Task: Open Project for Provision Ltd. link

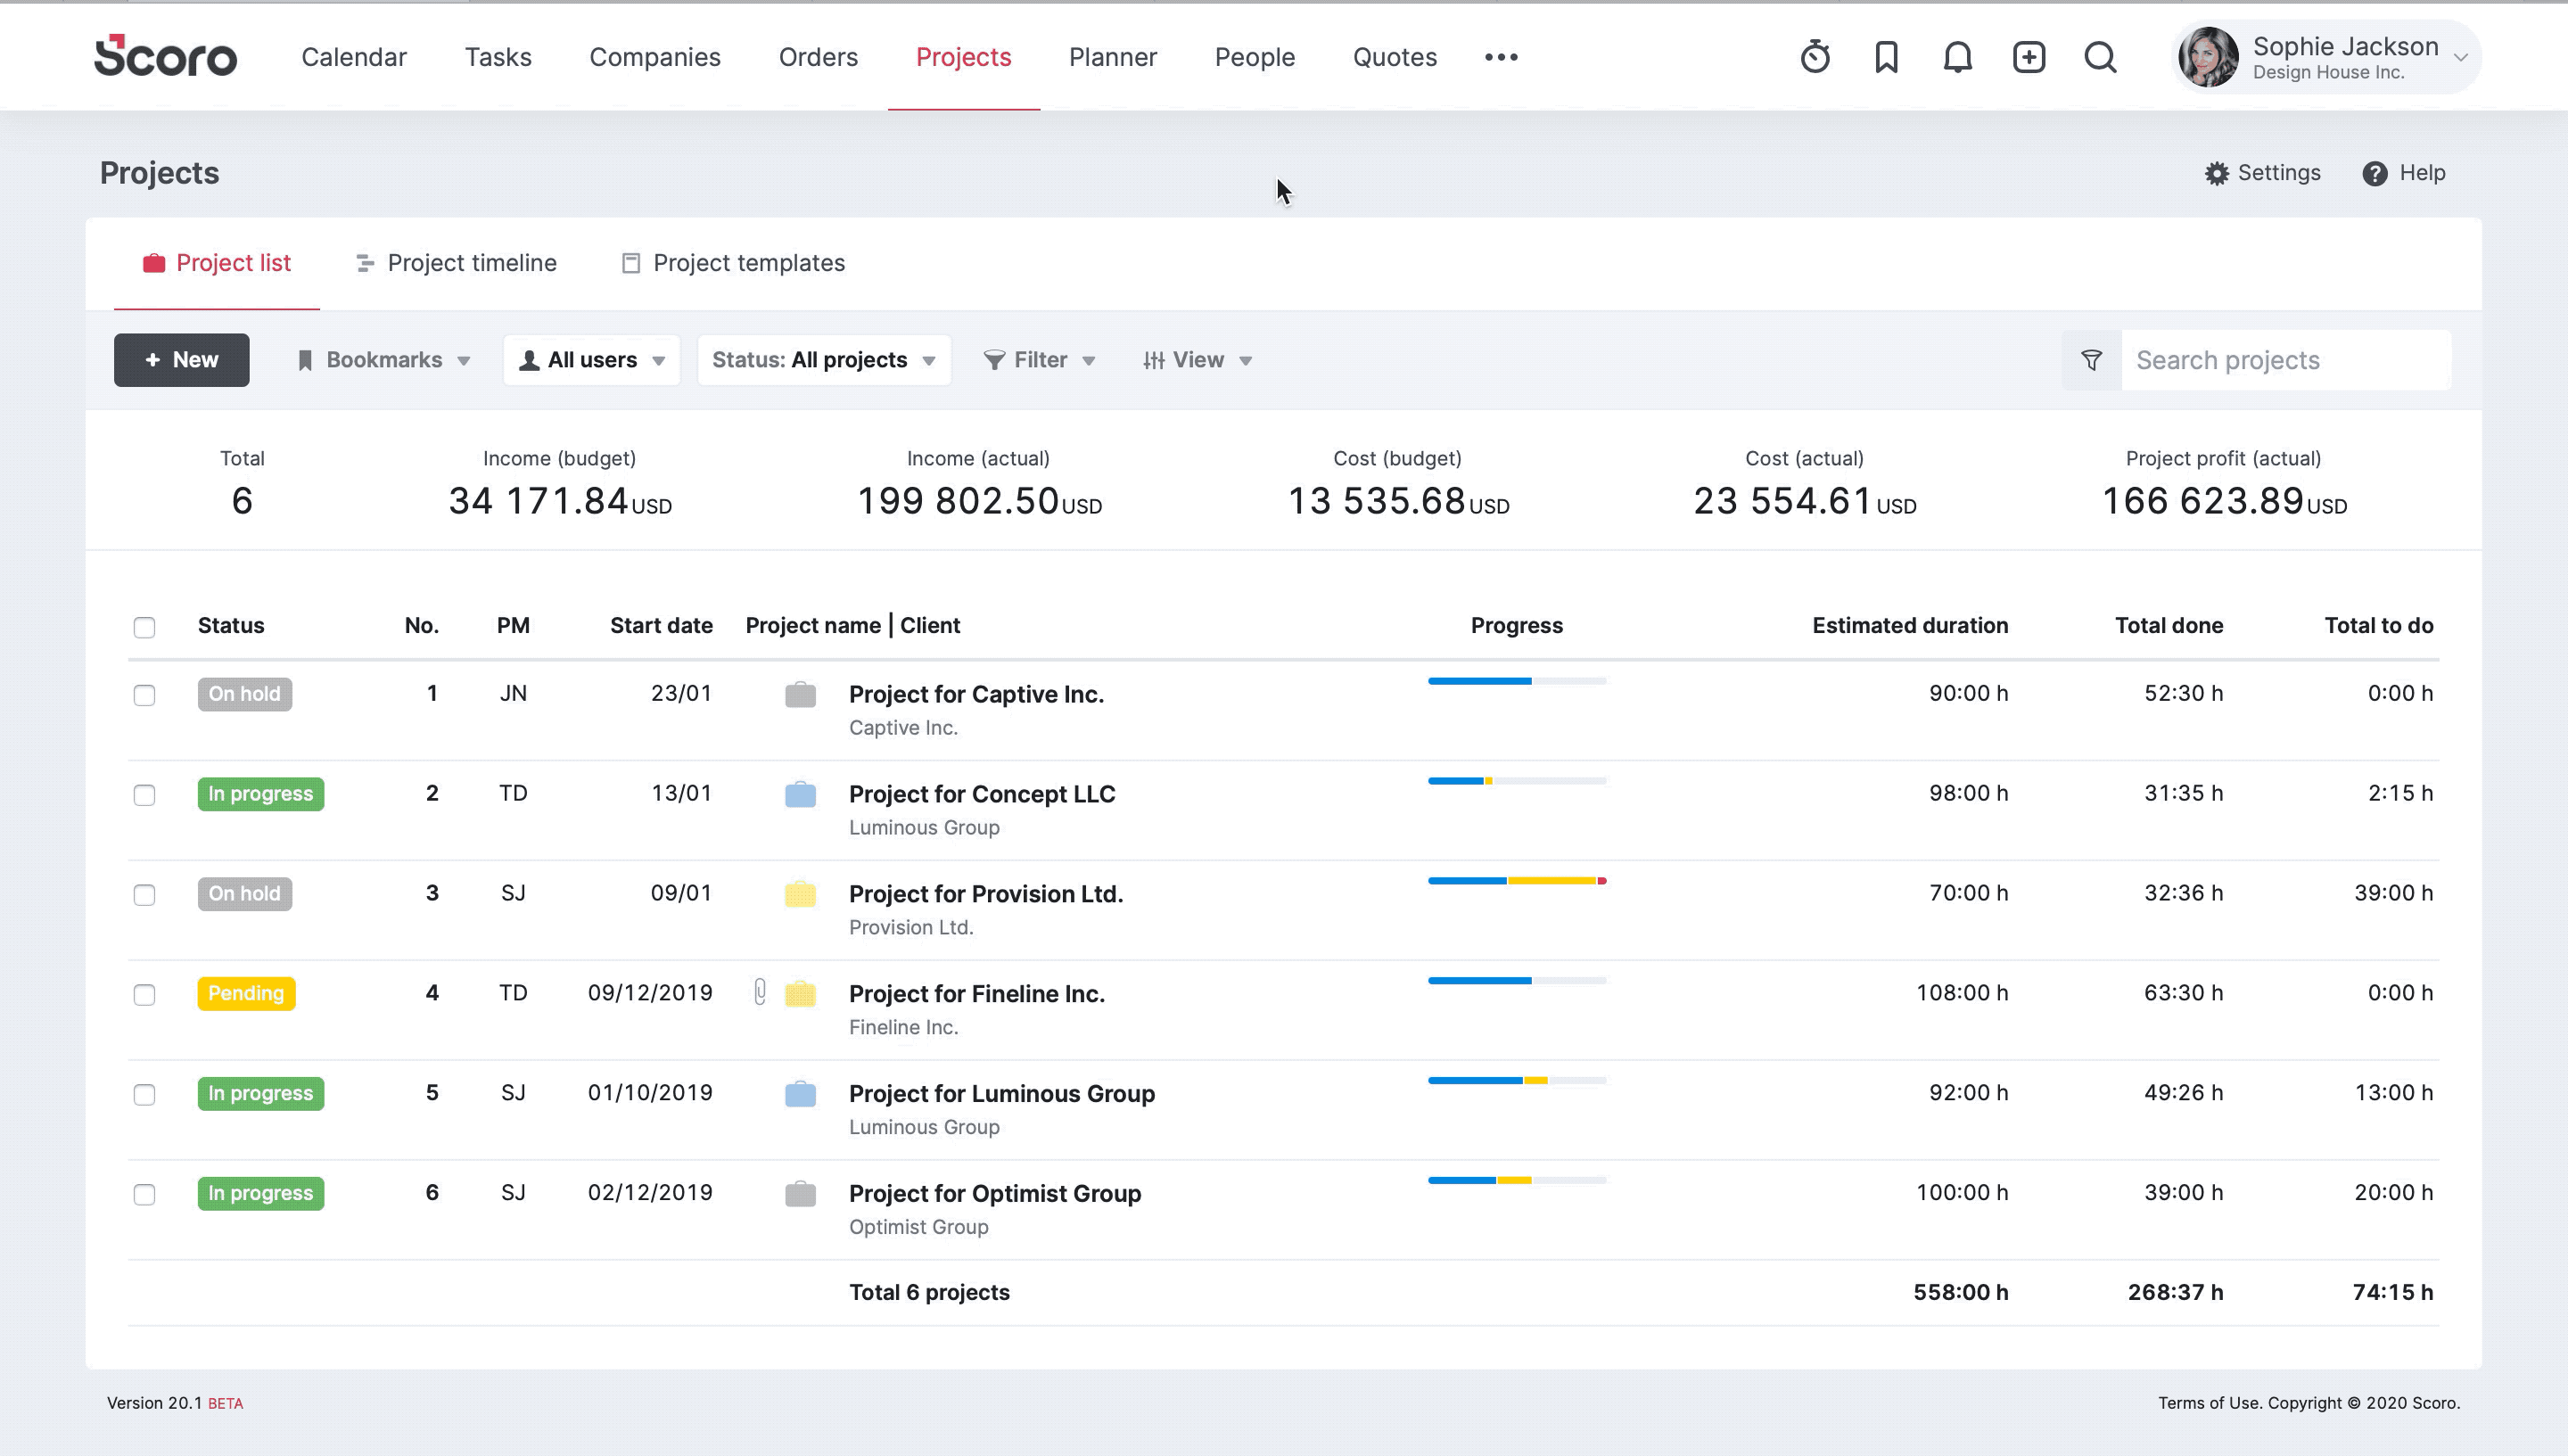Action: pyautogui.click(x=986, y=894)
